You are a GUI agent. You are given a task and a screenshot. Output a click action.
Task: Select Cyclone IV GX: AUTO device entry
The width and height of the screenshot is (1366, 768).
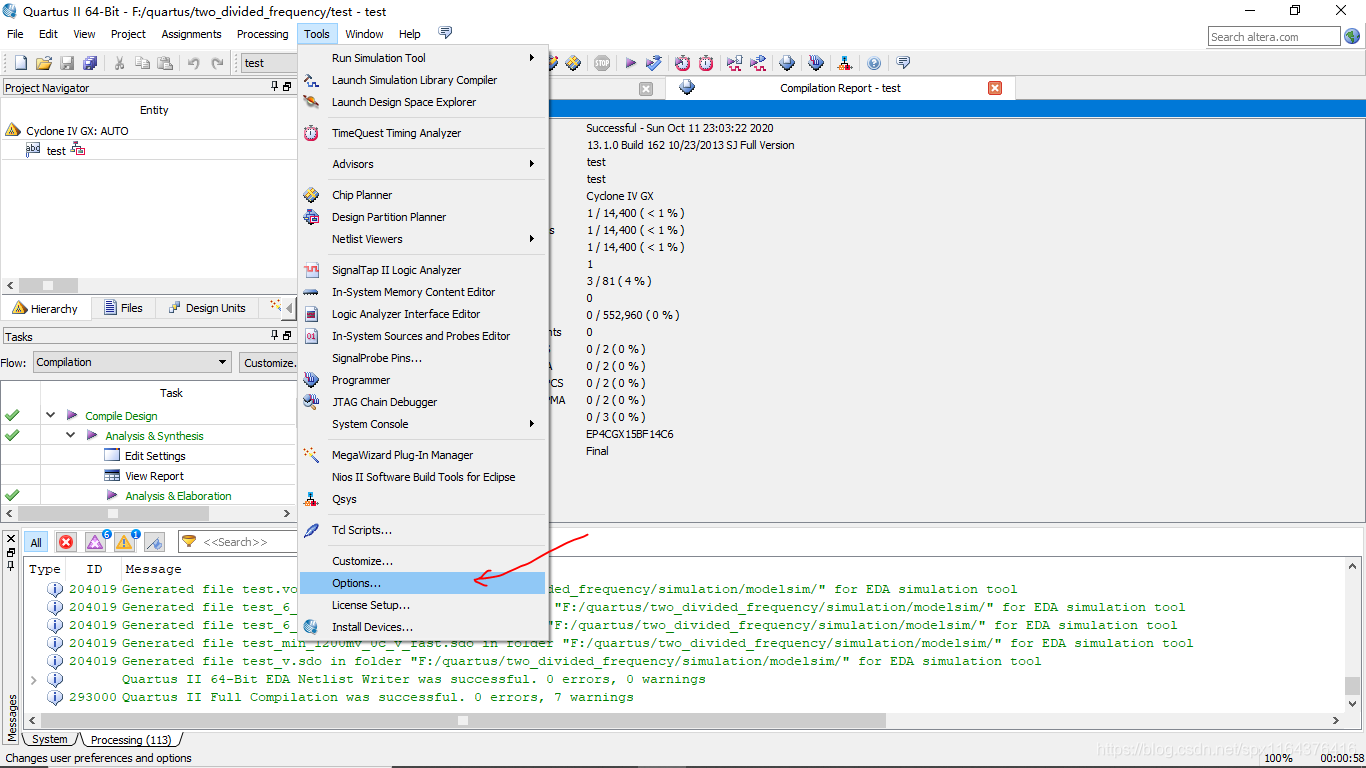(77, 131)
